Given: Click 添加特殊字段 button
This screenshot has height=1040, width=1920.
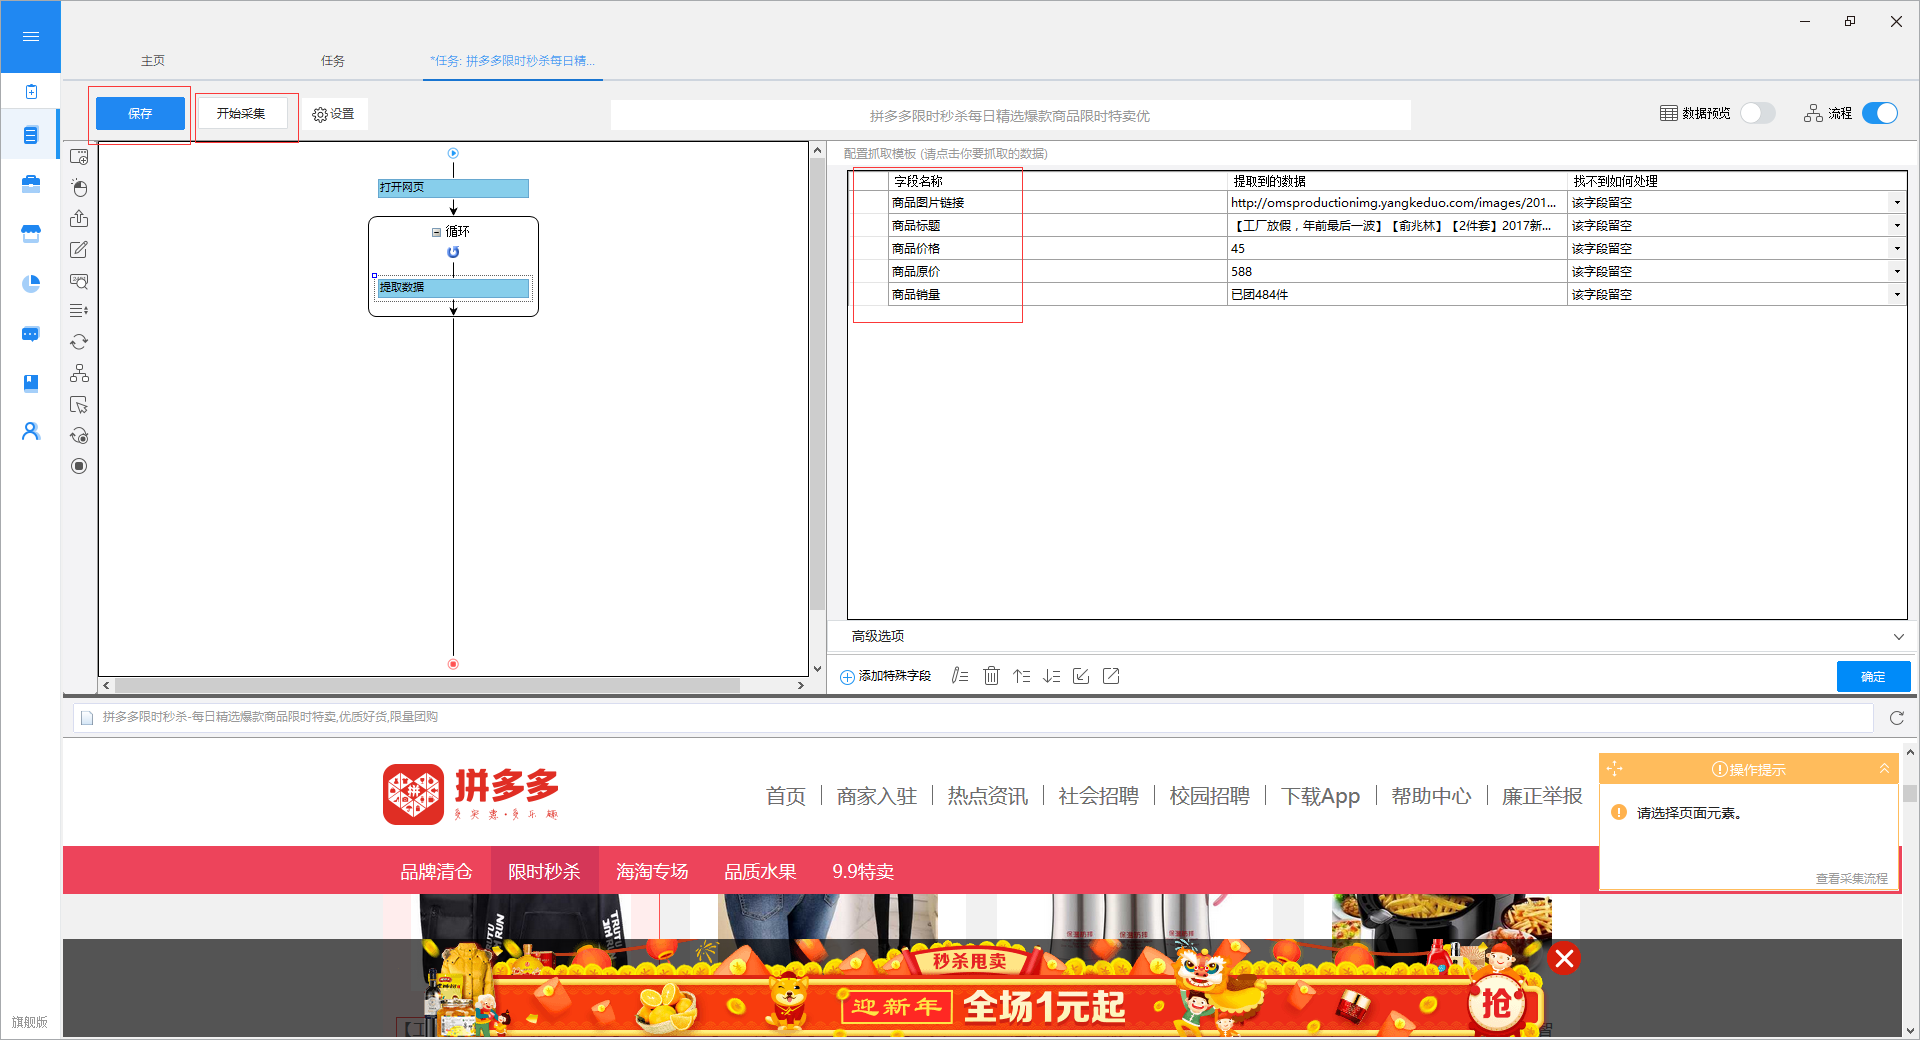Looking at the screenshot, I should (886, 676).
